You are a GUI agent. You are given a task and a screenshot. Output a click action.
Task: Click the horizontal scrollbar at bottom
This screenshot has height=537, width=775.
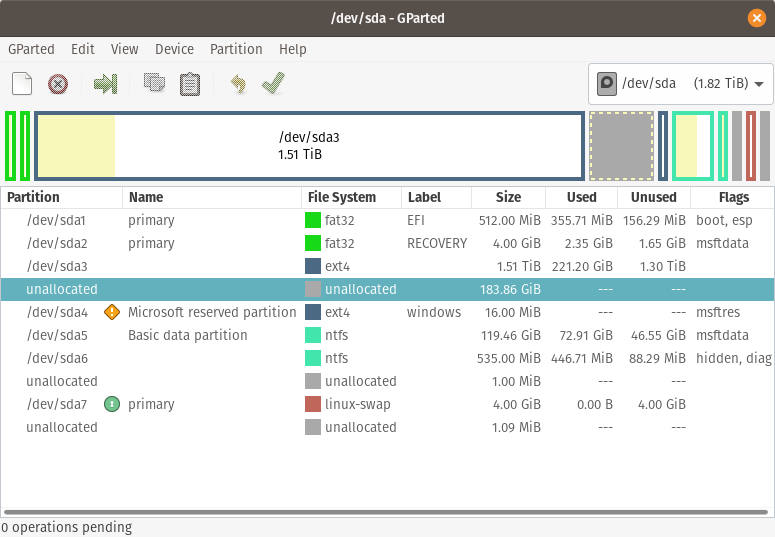pos(386,512)
